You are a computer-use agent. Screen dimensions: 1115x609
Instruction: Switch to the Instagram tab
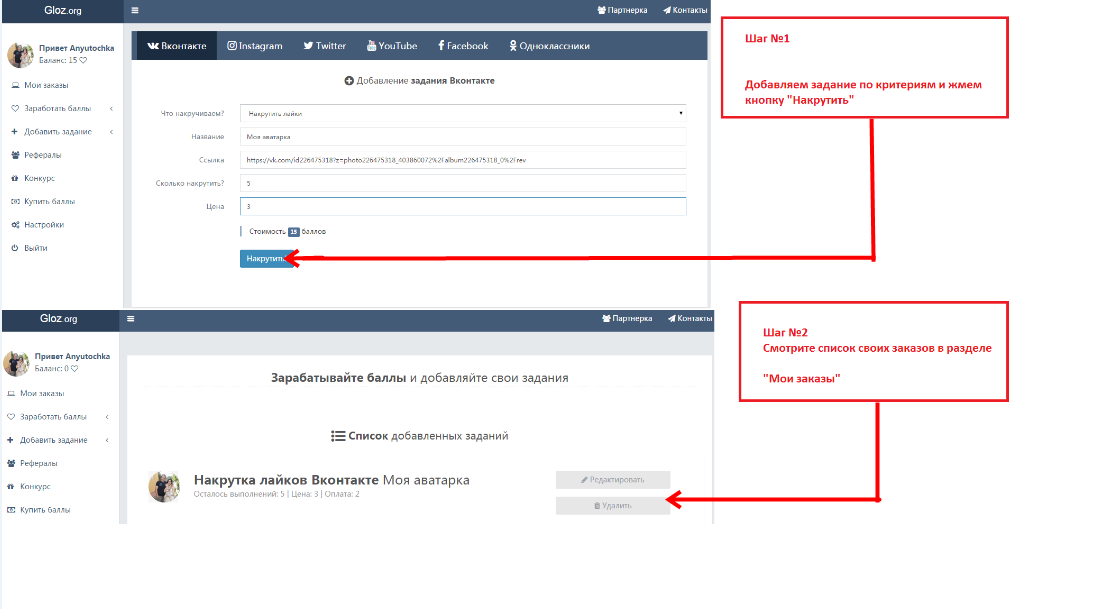[x=255, y=46]
